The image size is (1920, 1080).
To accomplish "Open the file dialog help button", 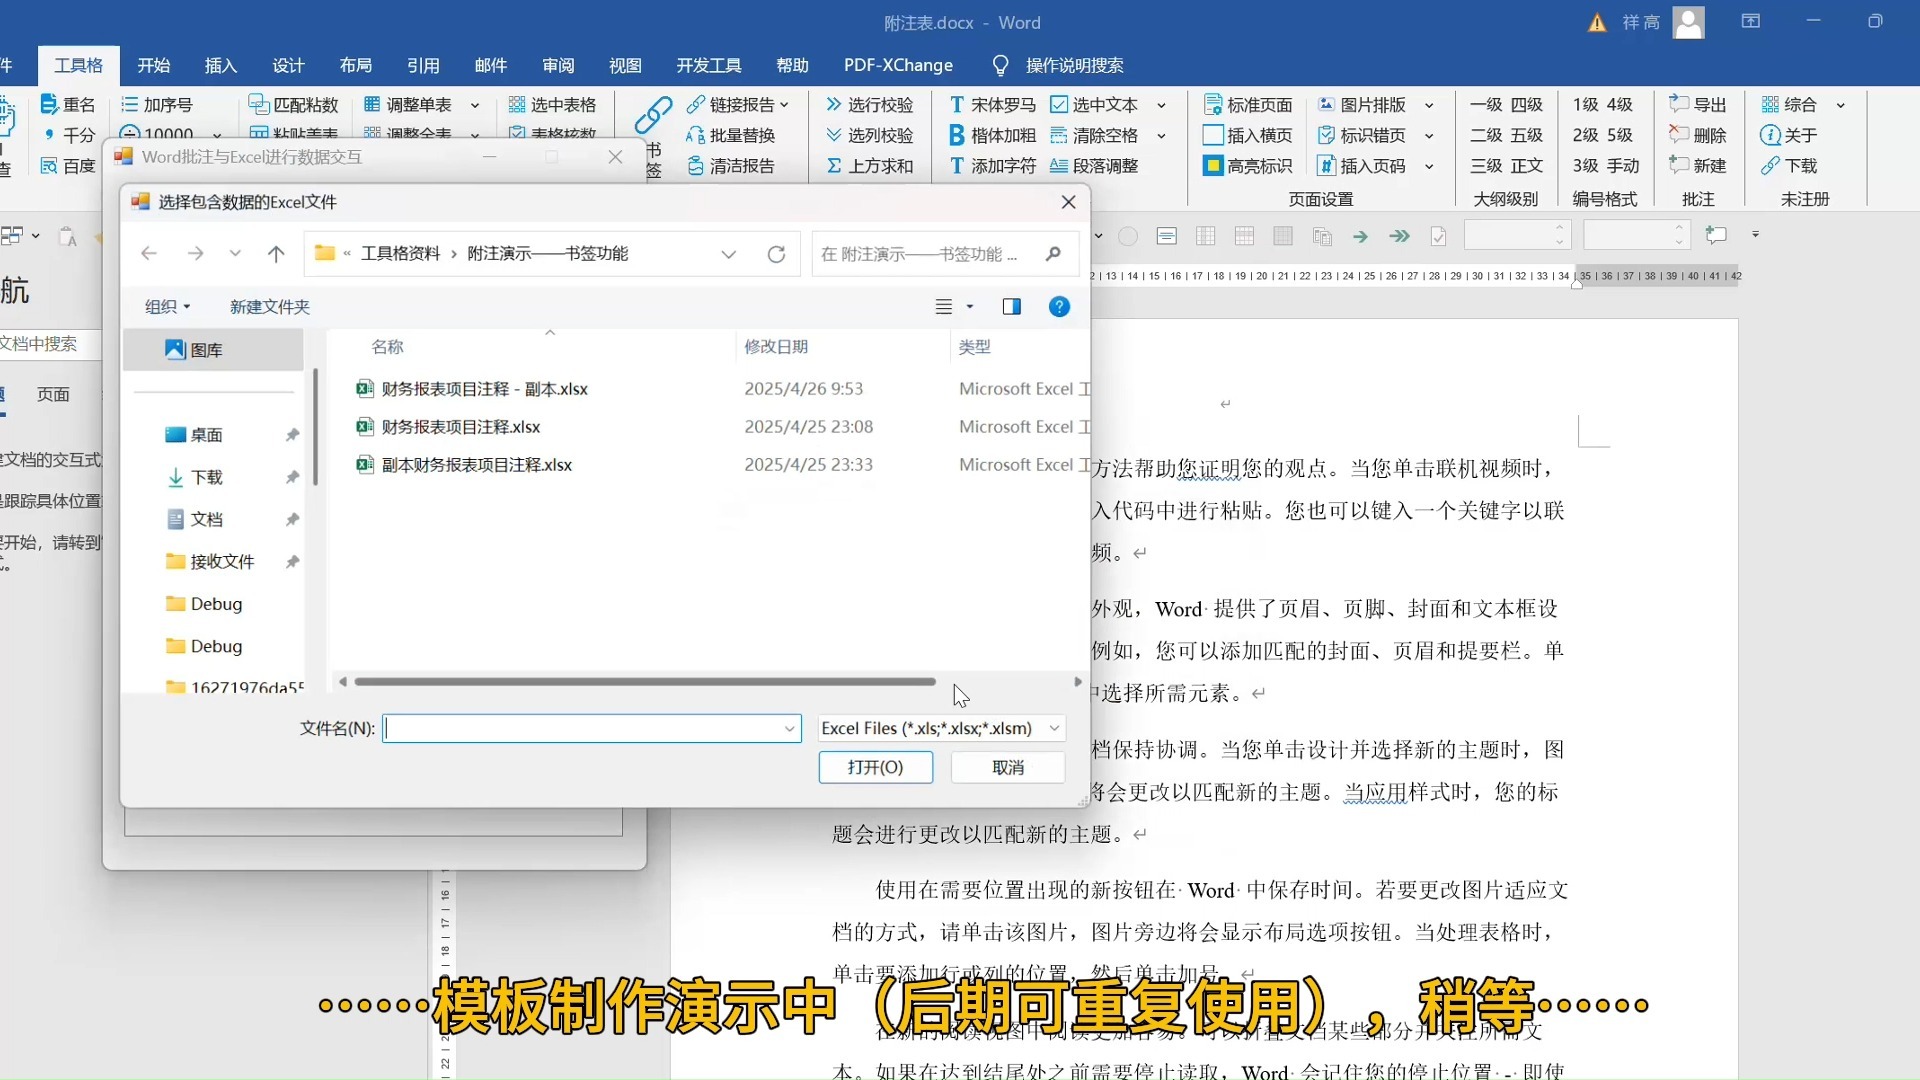I will point(1059,307).
